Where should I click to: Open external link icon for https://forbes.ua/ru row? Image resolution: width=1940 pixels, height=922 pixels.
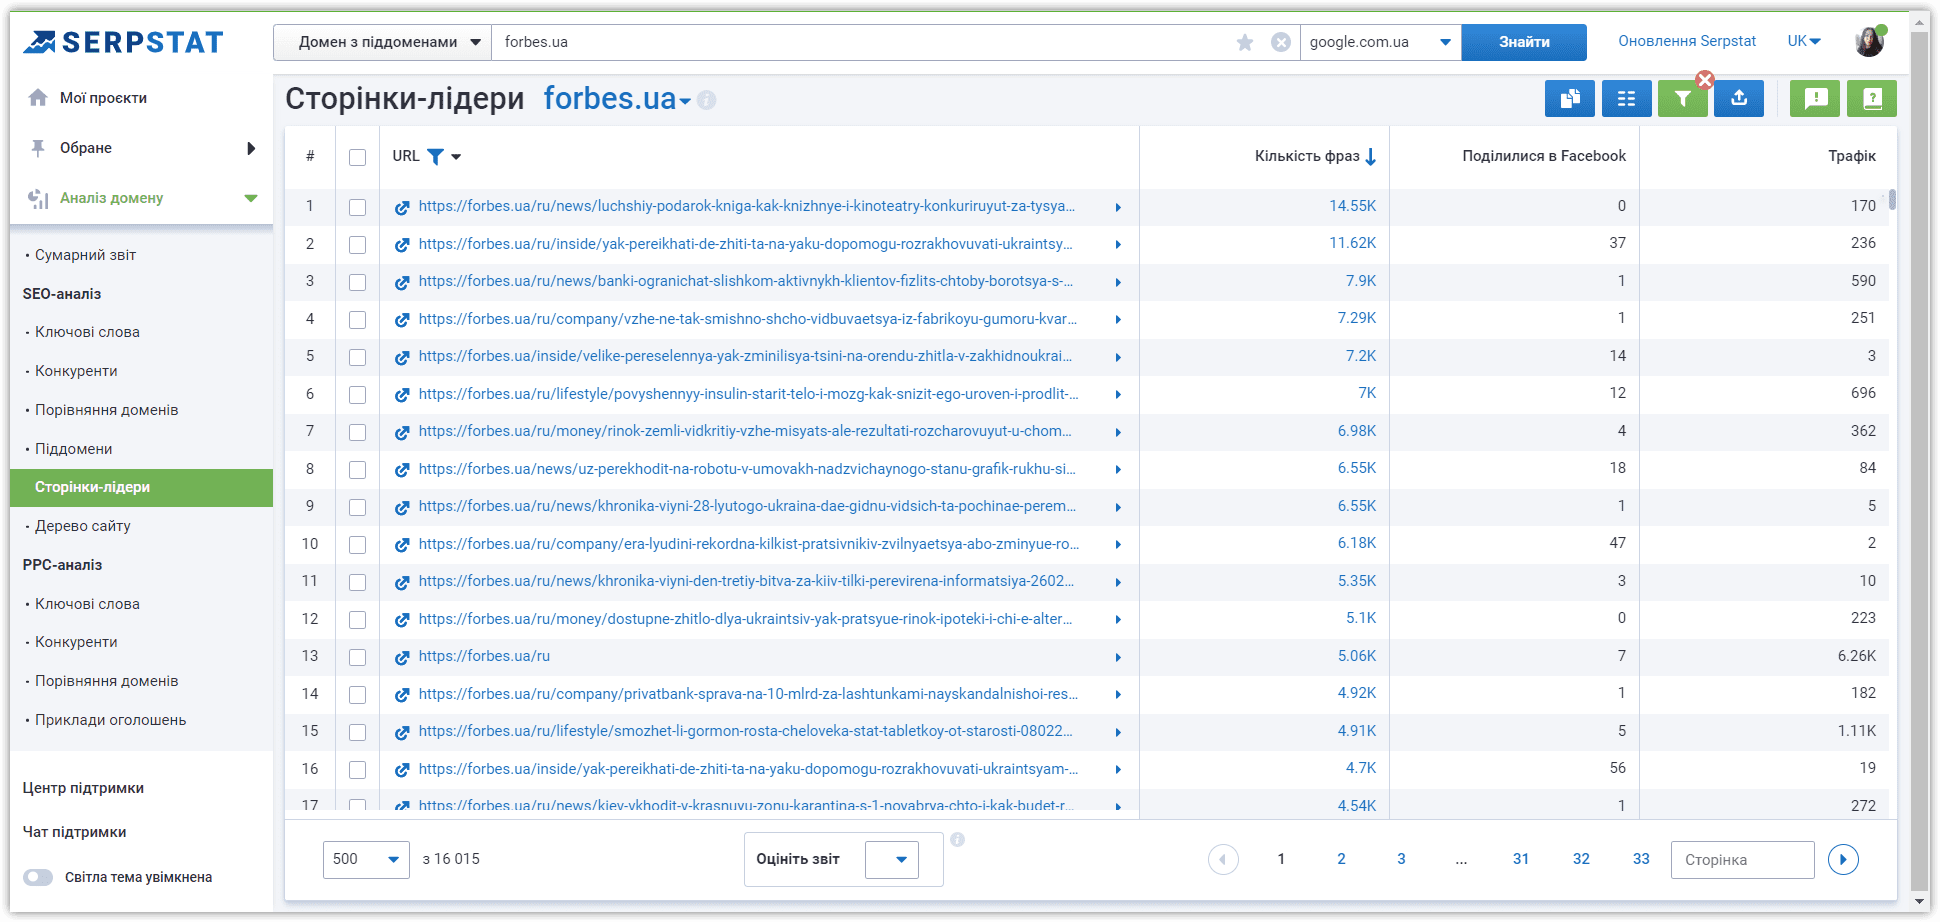(x=402, y=657)
